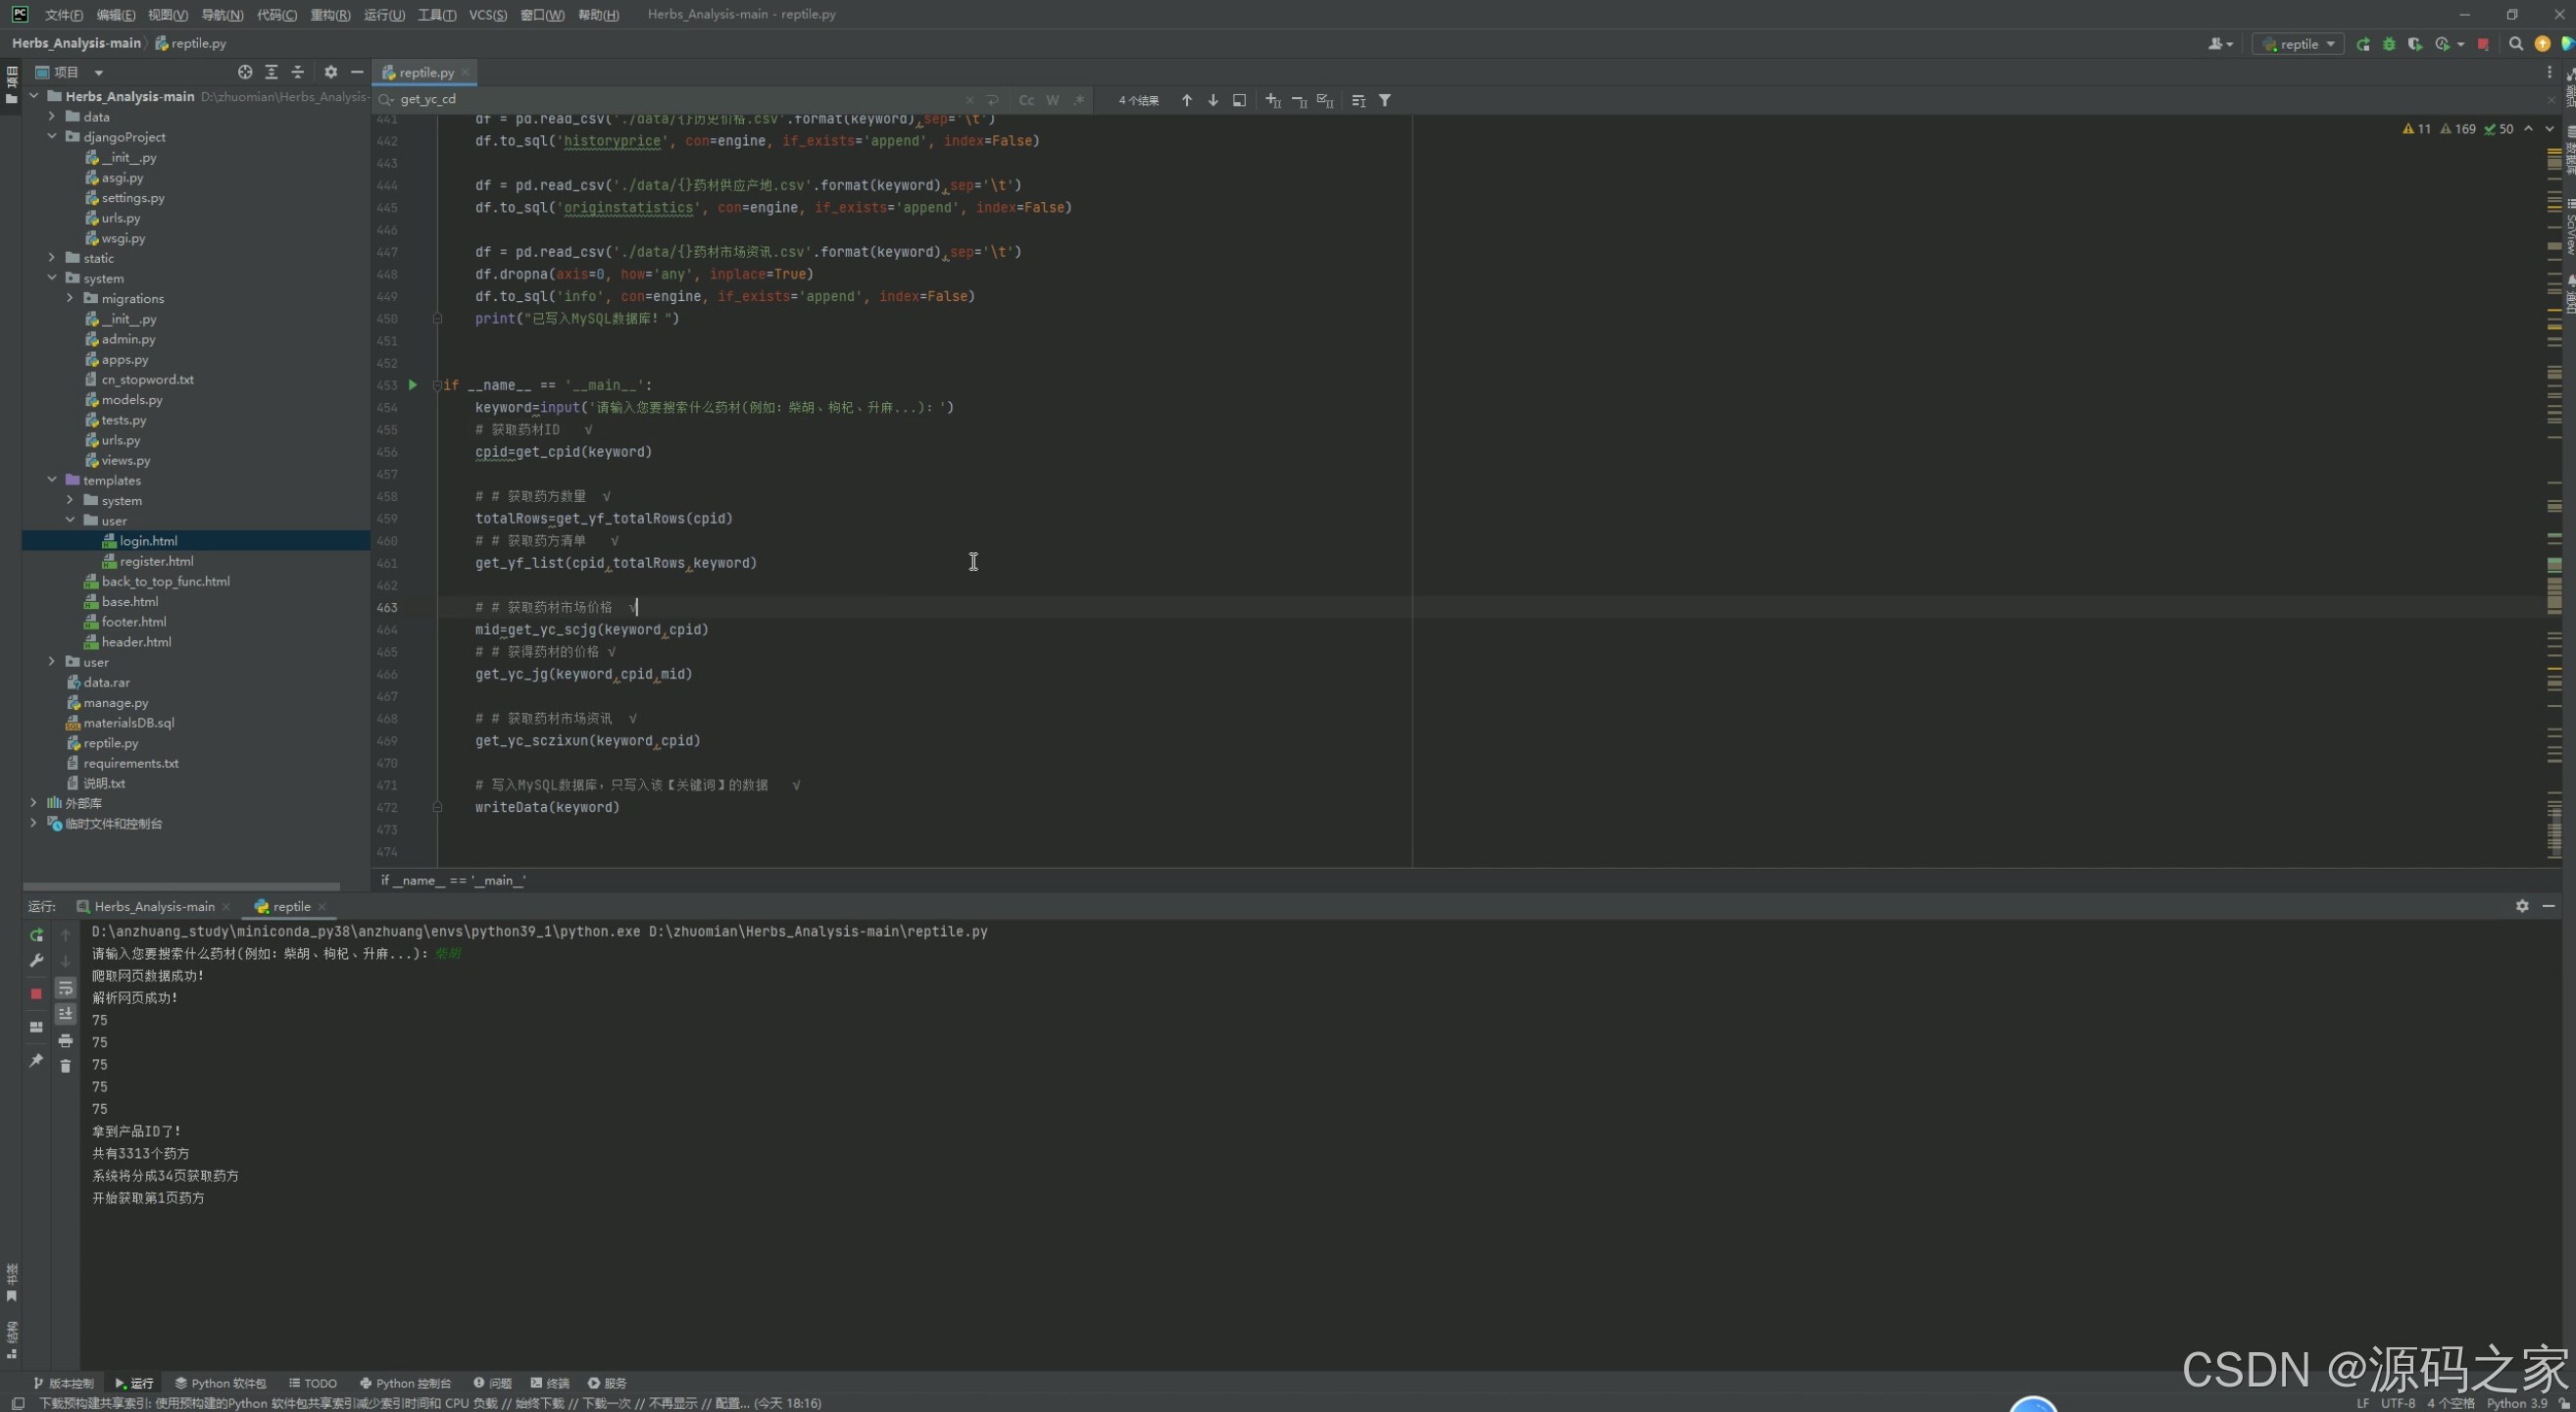Viewport: 2576px width, 1412px height.
Task: Open the reptile run configuration dropdown
Action: 2298,44
